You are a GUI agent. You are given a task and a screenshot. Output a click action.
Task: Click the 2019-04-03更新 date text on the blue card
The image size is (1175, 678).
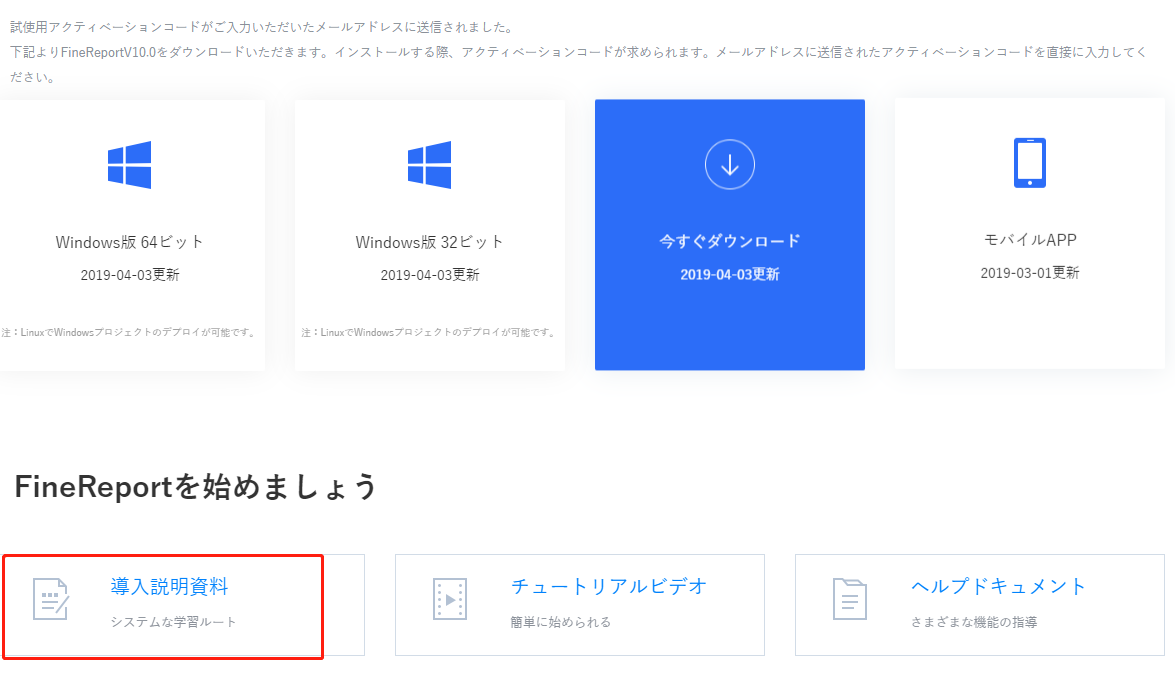coord(729,276)
